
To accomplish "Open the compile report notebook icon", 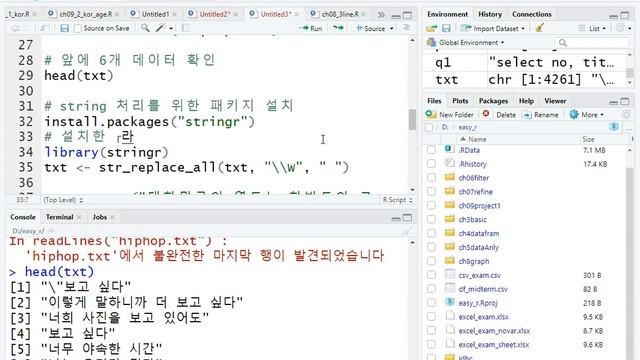I will coord(186,28).
